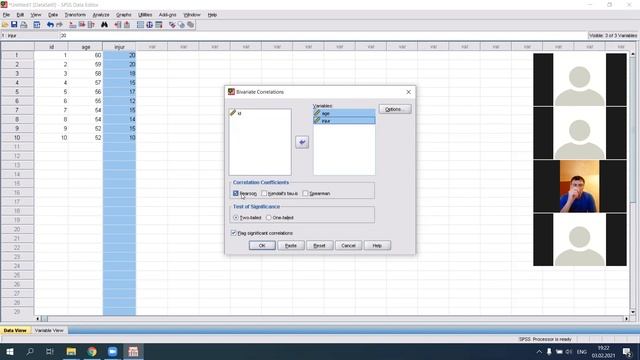Toggle the Pearson checkbox
This screenshot has width=640, height=360.
point(236,193)
